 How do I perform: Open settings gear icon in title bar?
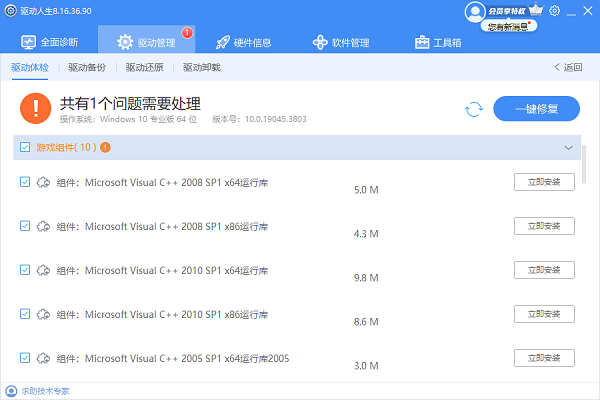pos(554,11)
